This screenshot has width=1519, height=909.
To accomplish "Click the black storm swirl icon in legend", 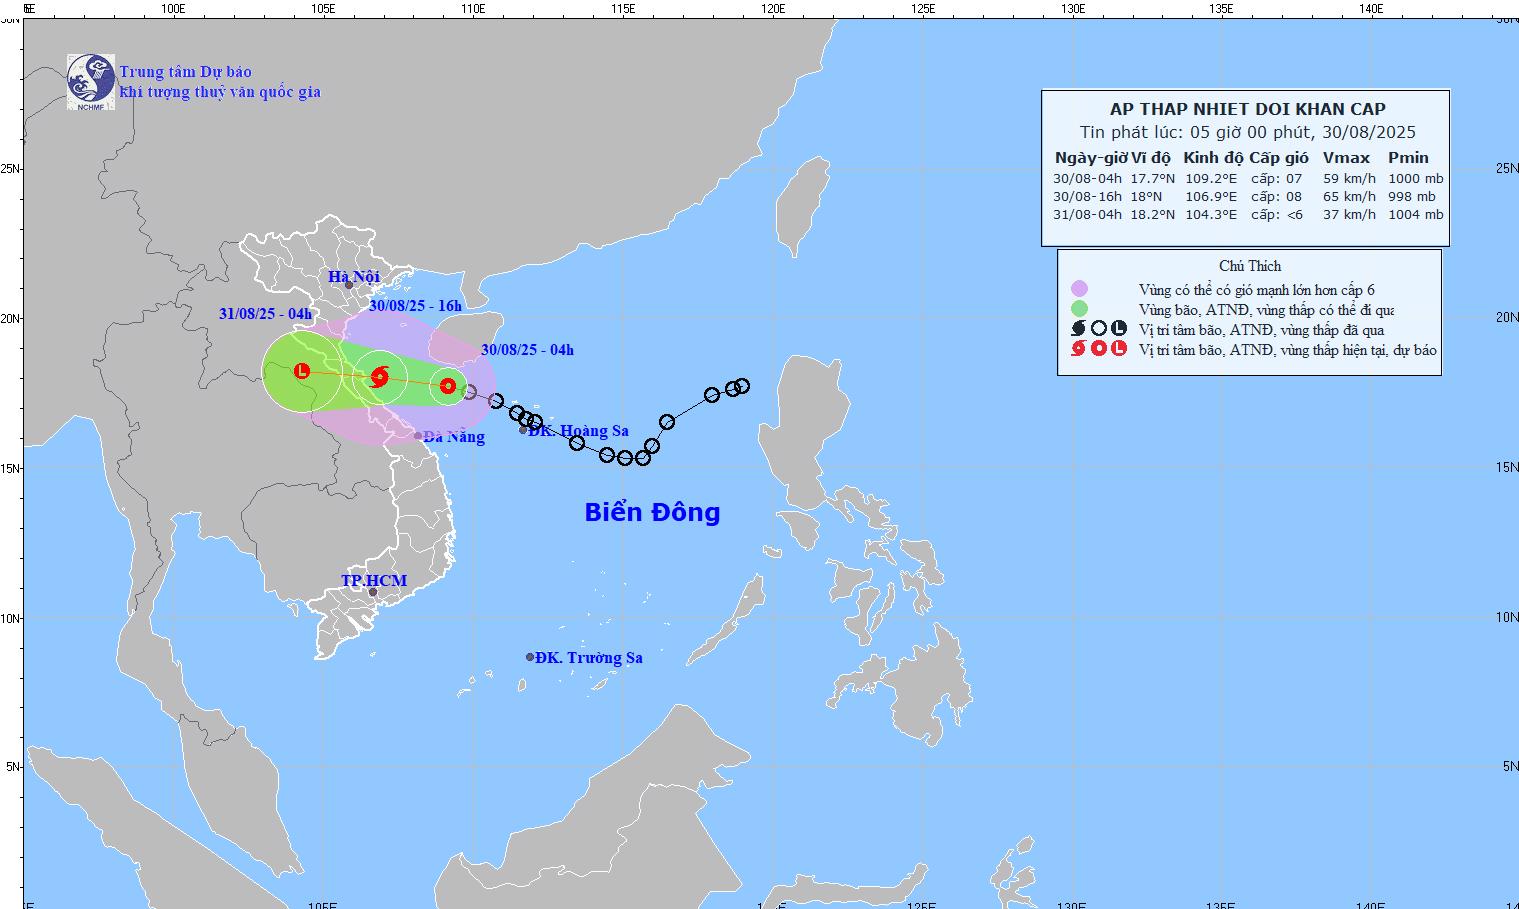I will [1078, 329].
